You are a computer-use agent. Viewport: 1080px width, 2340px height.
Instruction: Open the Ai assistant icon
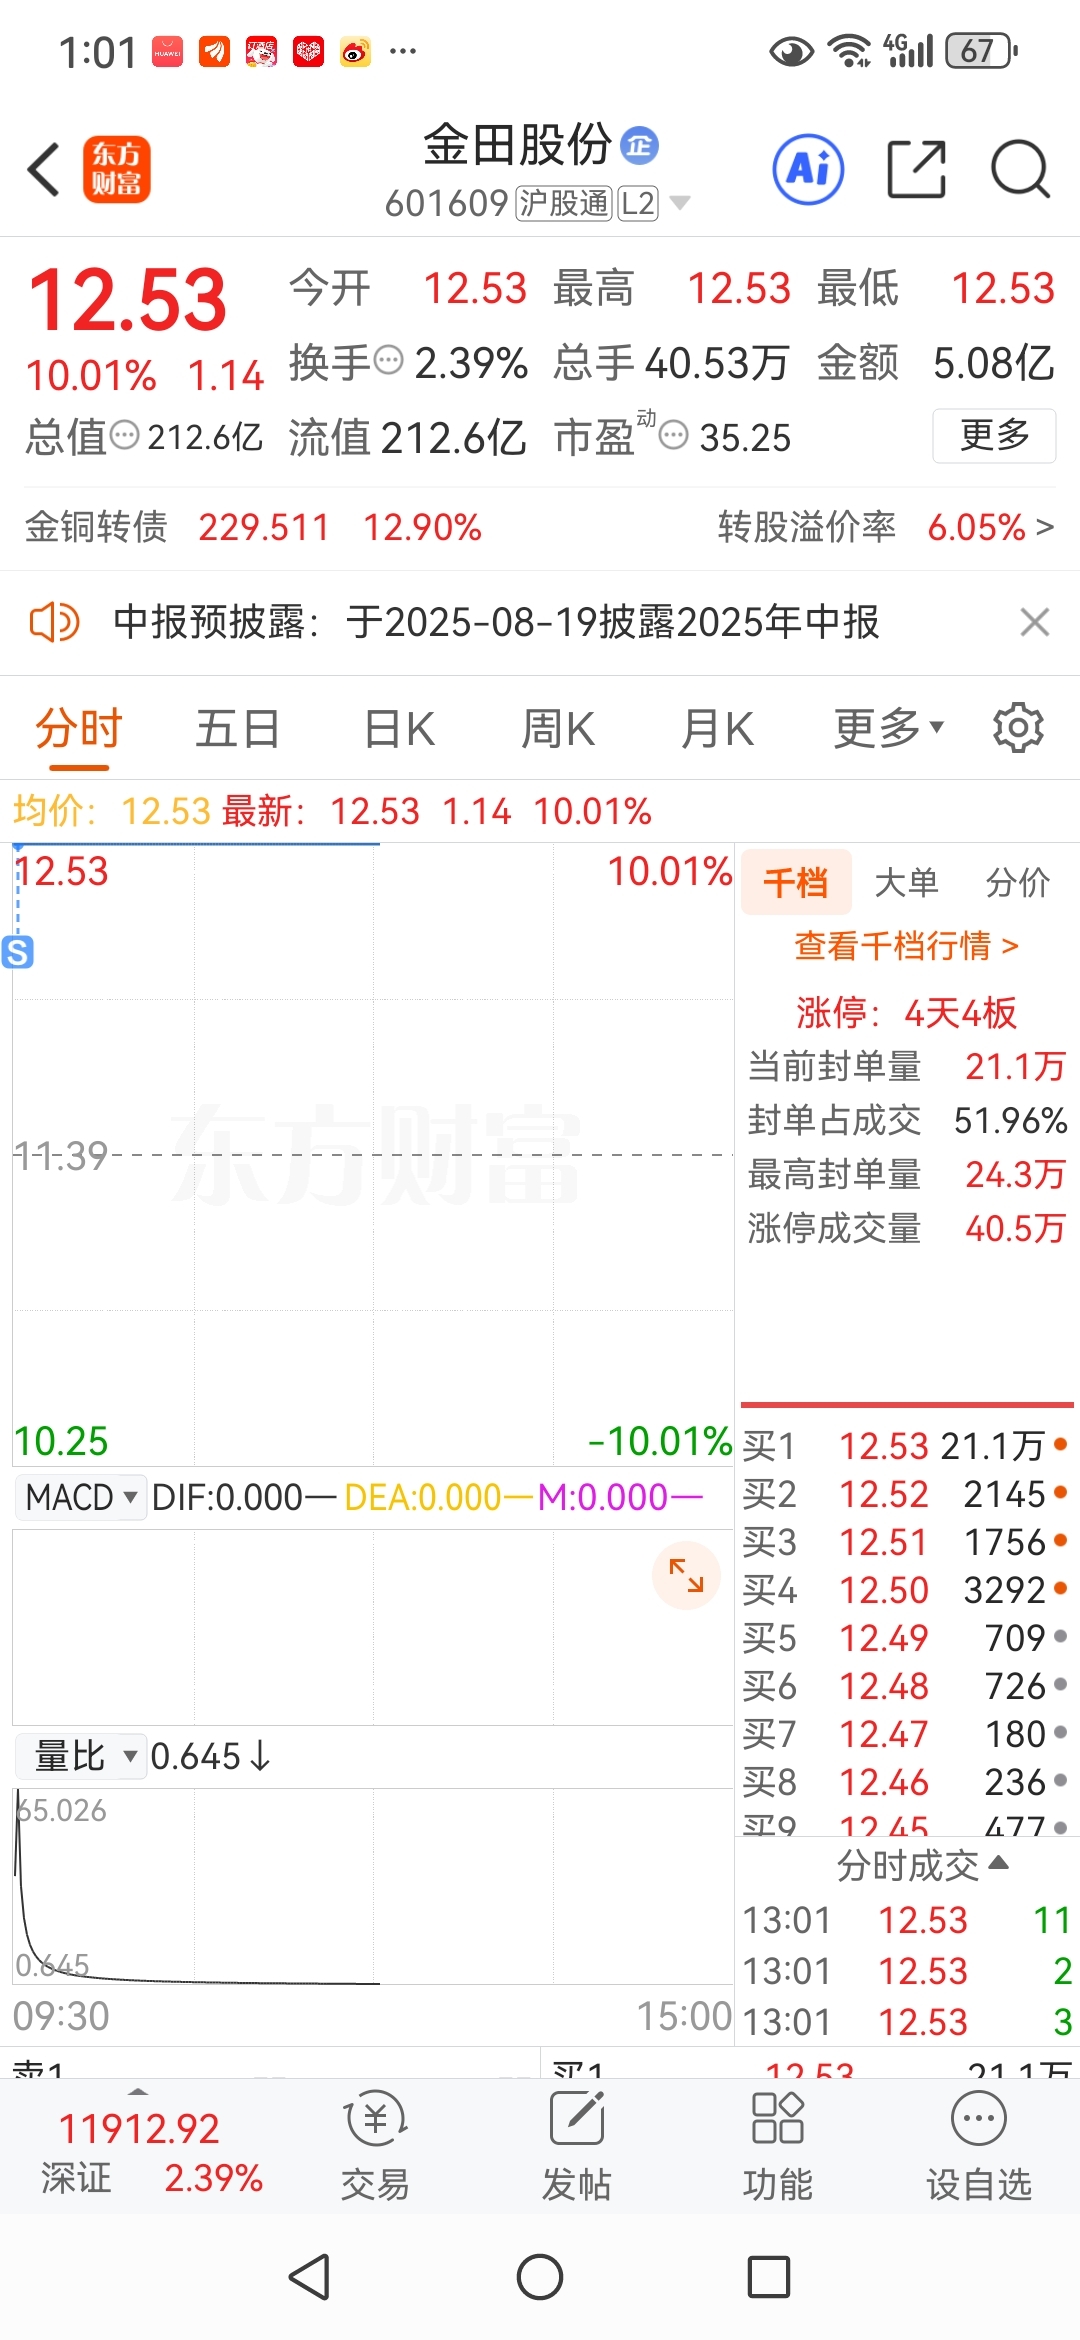point(808,169)
